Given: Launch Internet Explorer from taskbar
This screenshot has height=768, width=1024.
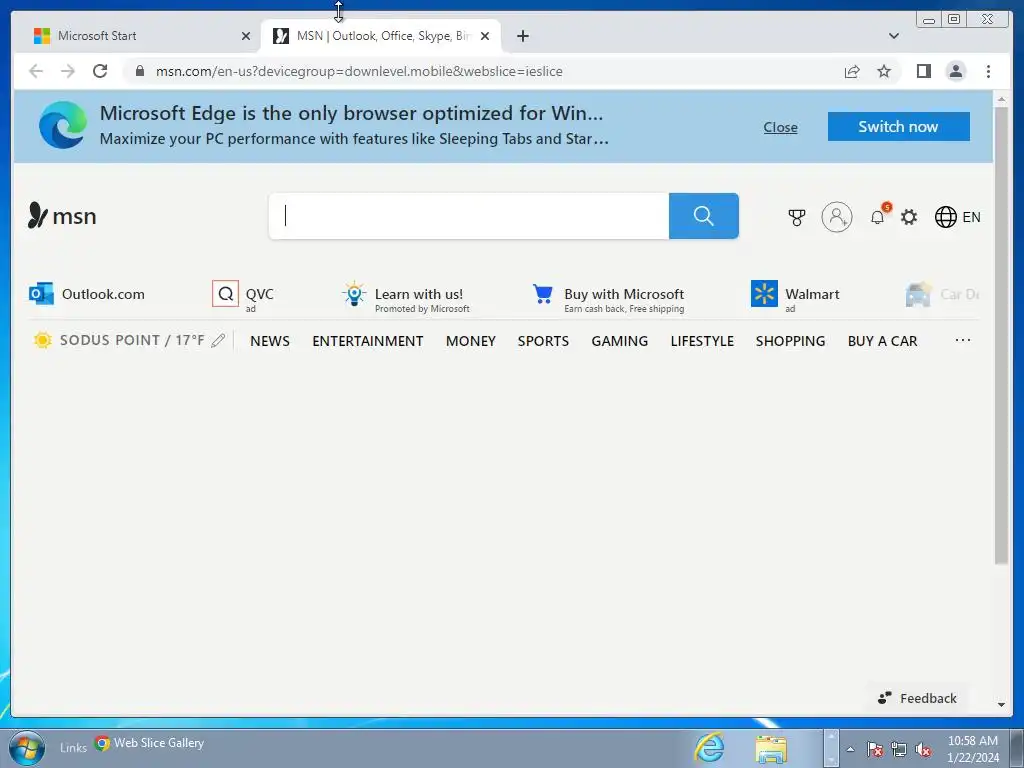Looking at the screenshot, I should [x=710, y=746].
